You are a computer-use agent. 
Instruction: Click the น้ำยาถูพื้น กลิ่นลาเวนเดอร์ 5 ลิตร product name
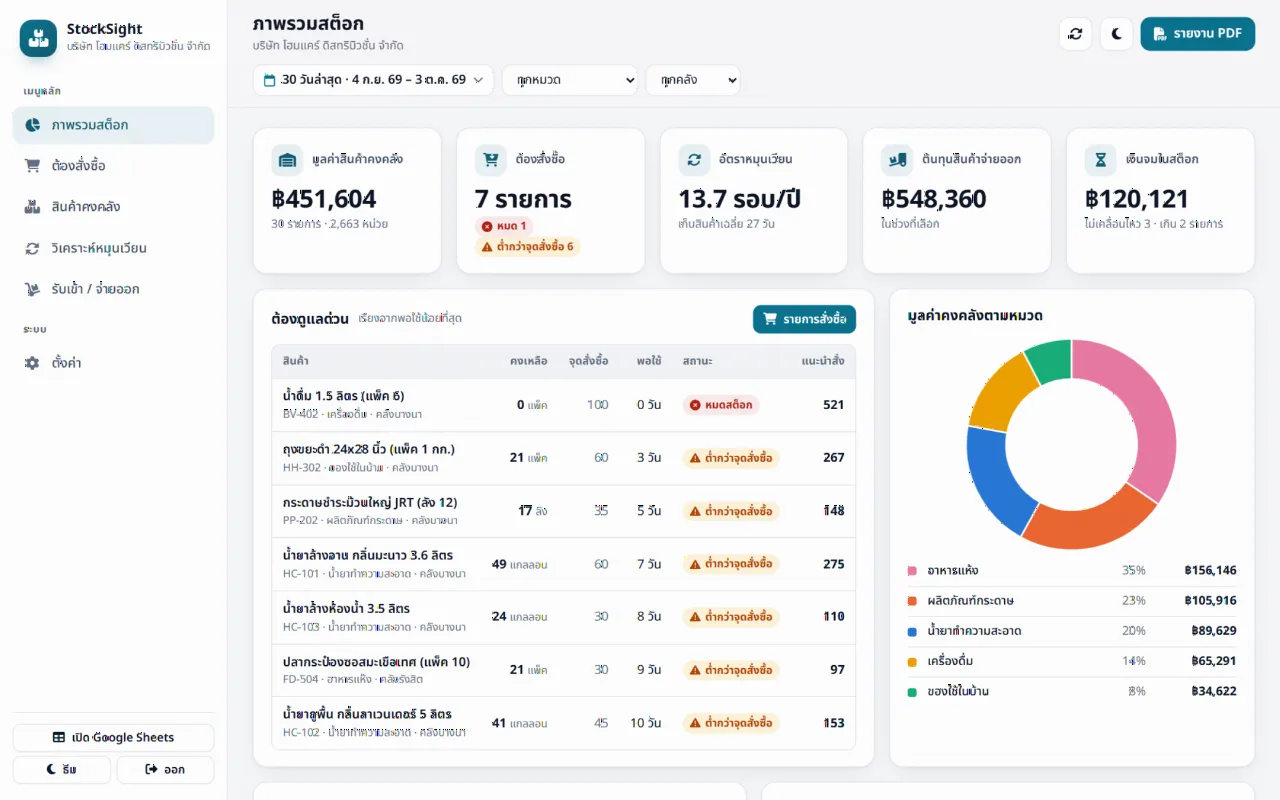(x=367, y=714)
